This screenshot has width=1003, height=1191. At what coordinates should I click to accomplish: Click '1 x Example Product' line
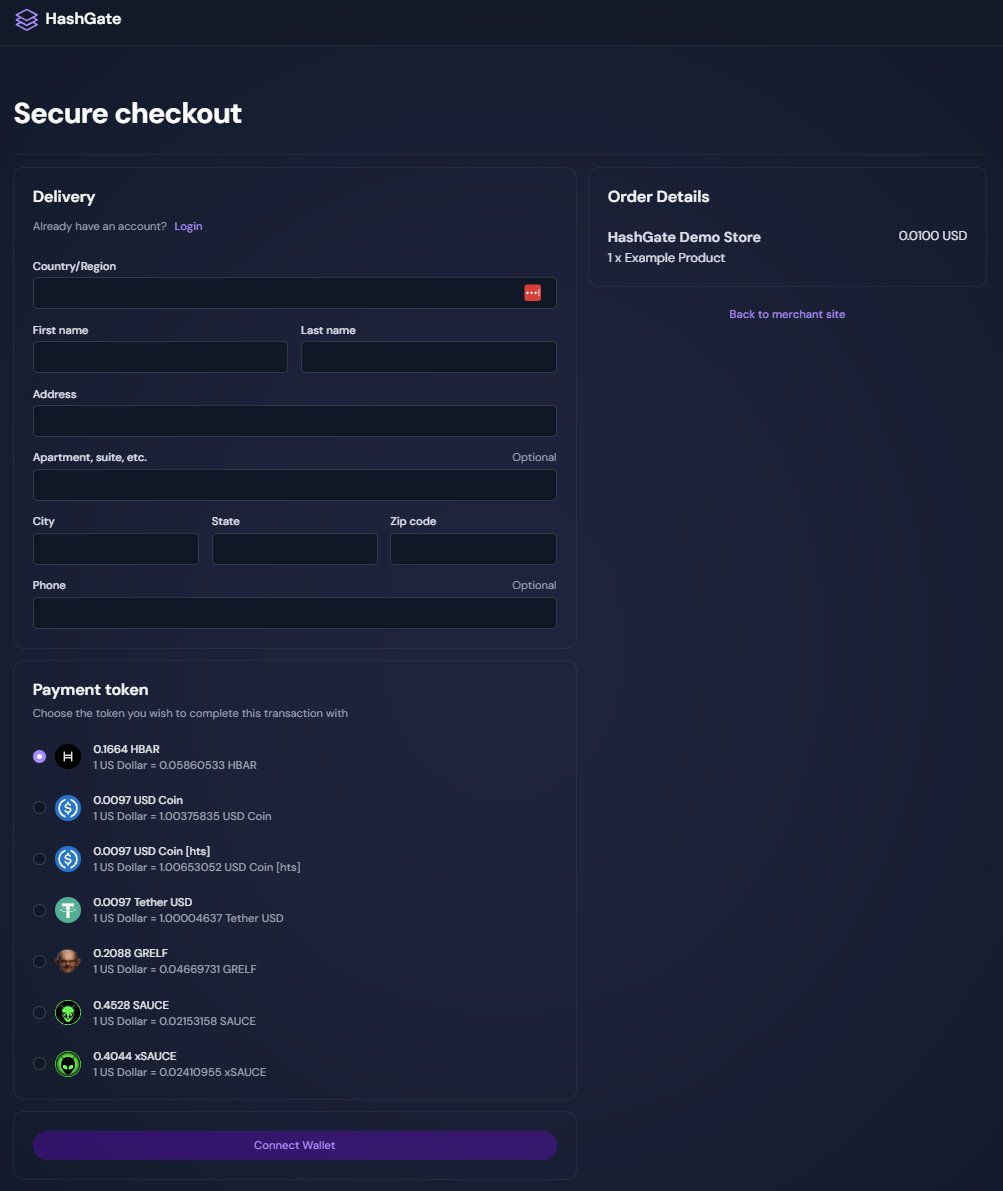coord(666,257)
